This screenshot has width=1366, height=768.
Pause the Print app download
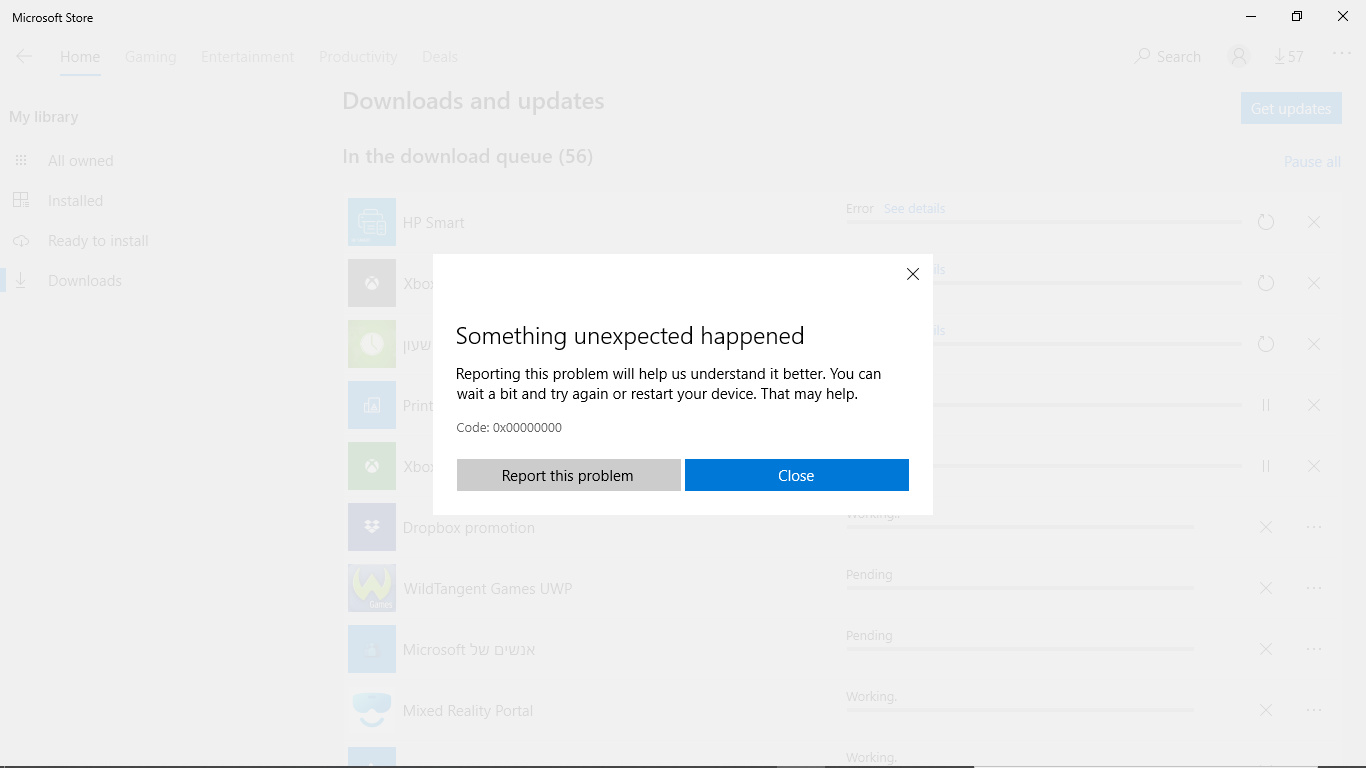pos(1266,405)
